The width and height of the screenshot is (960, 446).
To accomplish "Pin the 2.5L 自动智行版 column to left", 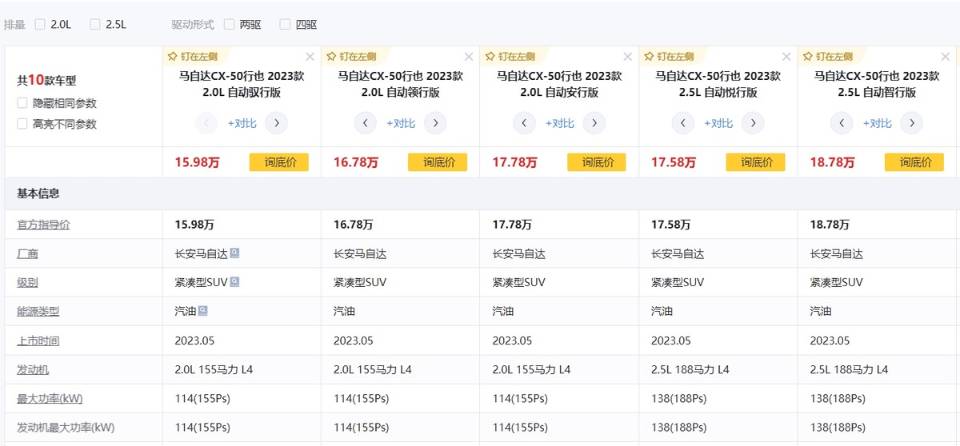I will [838, 57].
